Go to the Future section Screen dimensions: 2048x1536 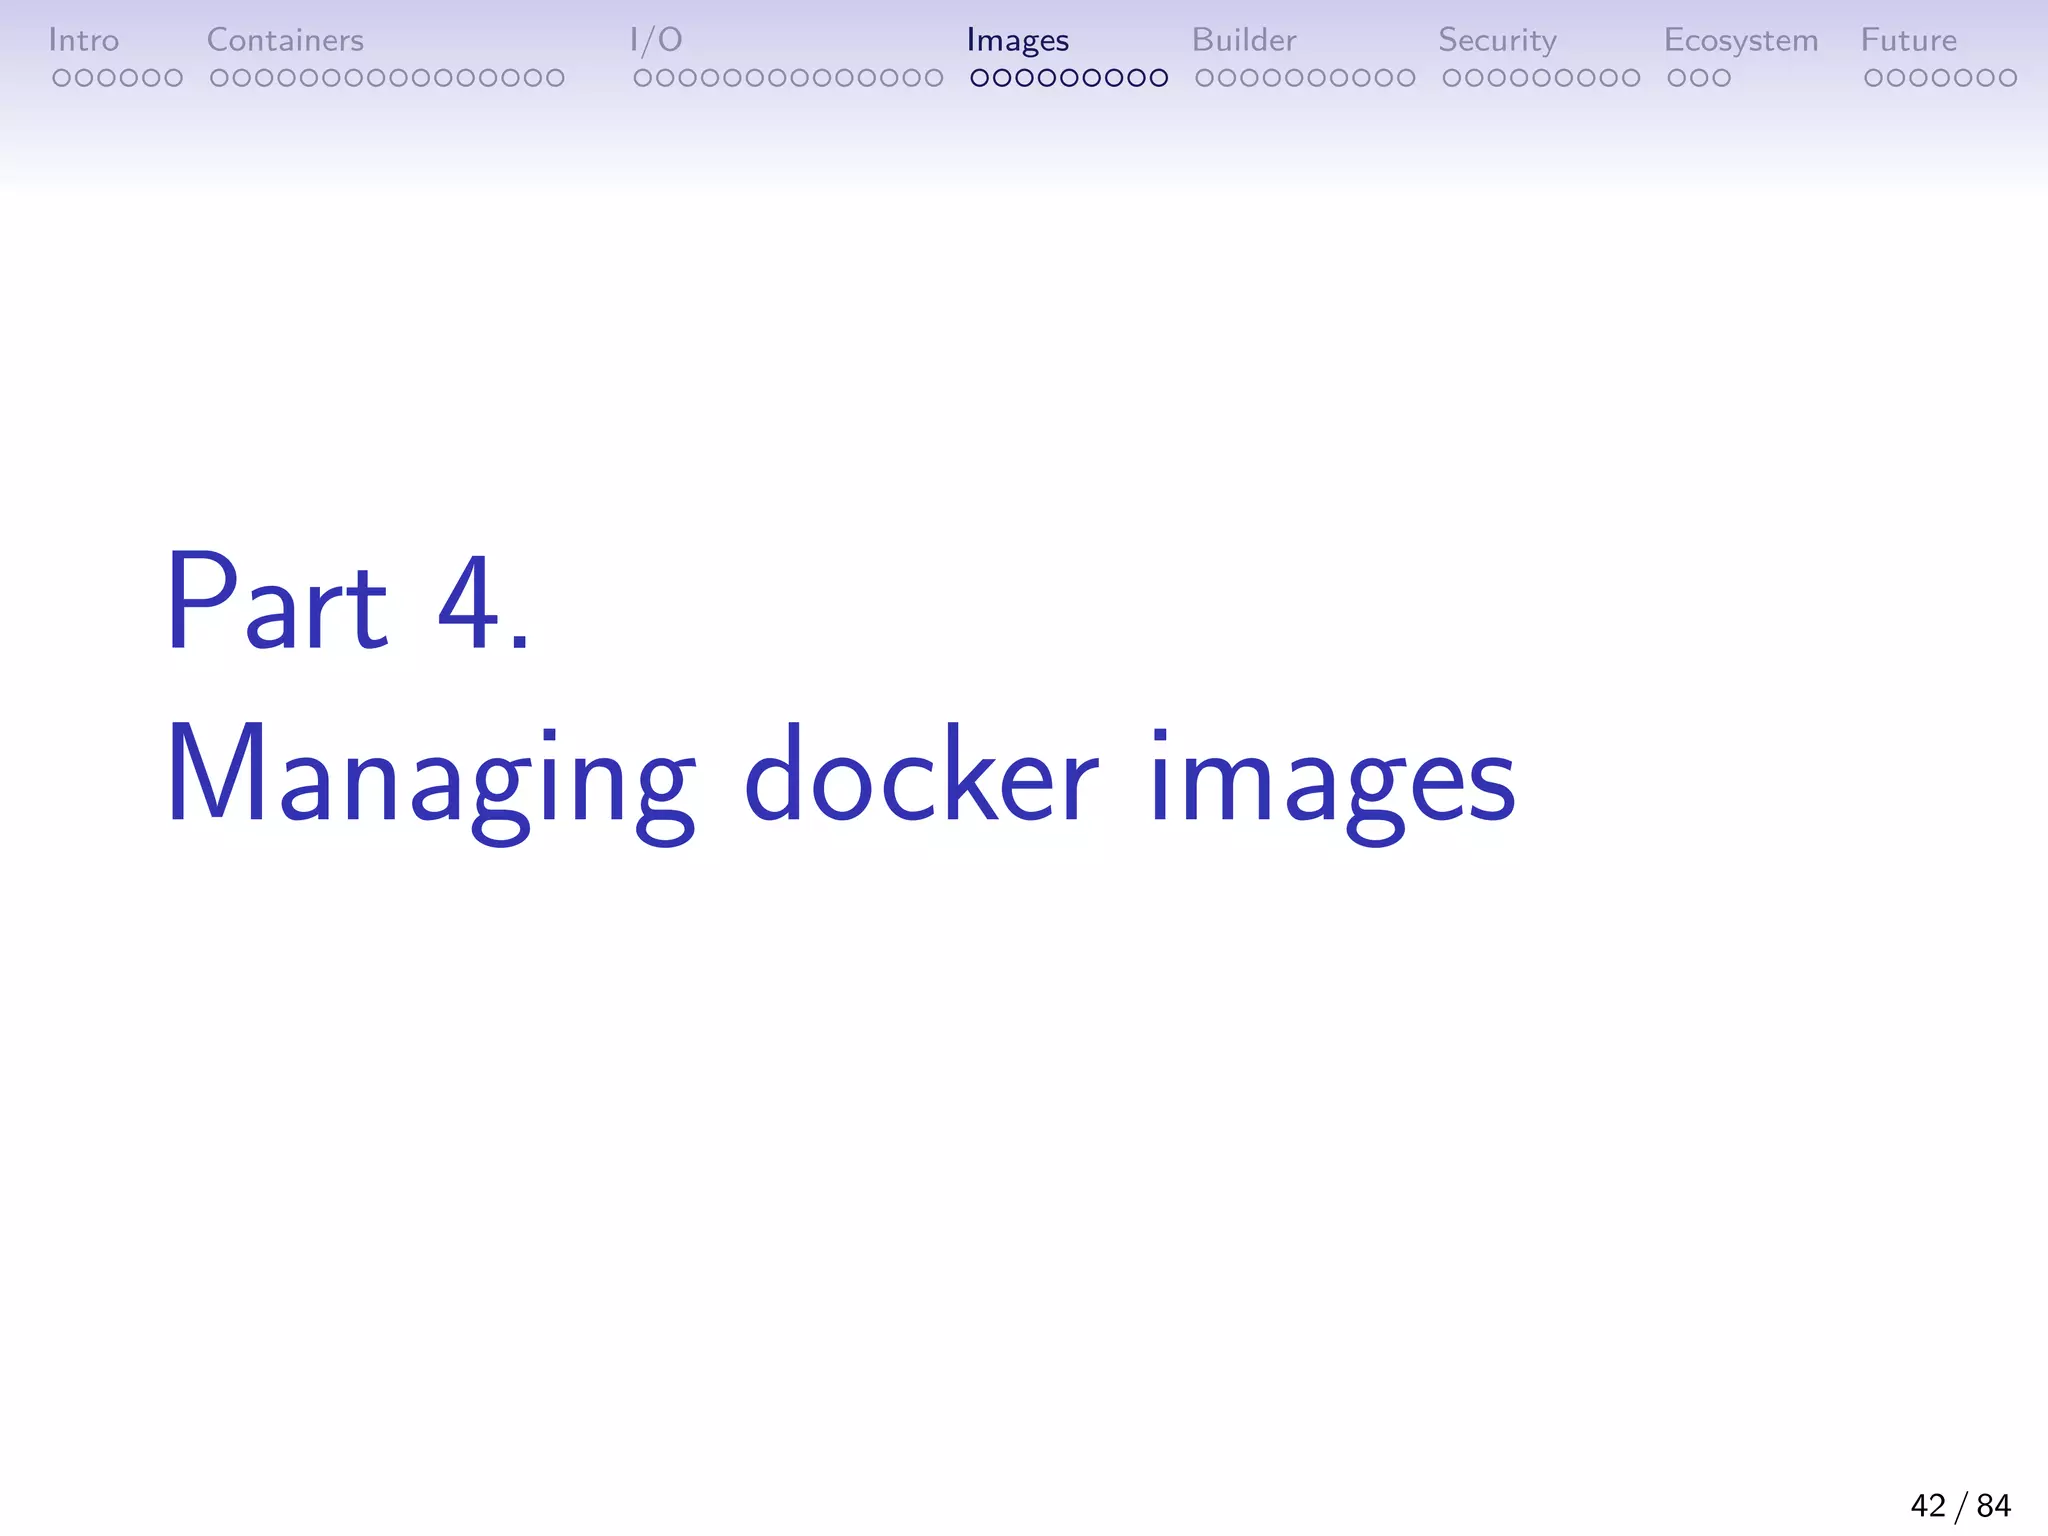[x=1908, y=40]
